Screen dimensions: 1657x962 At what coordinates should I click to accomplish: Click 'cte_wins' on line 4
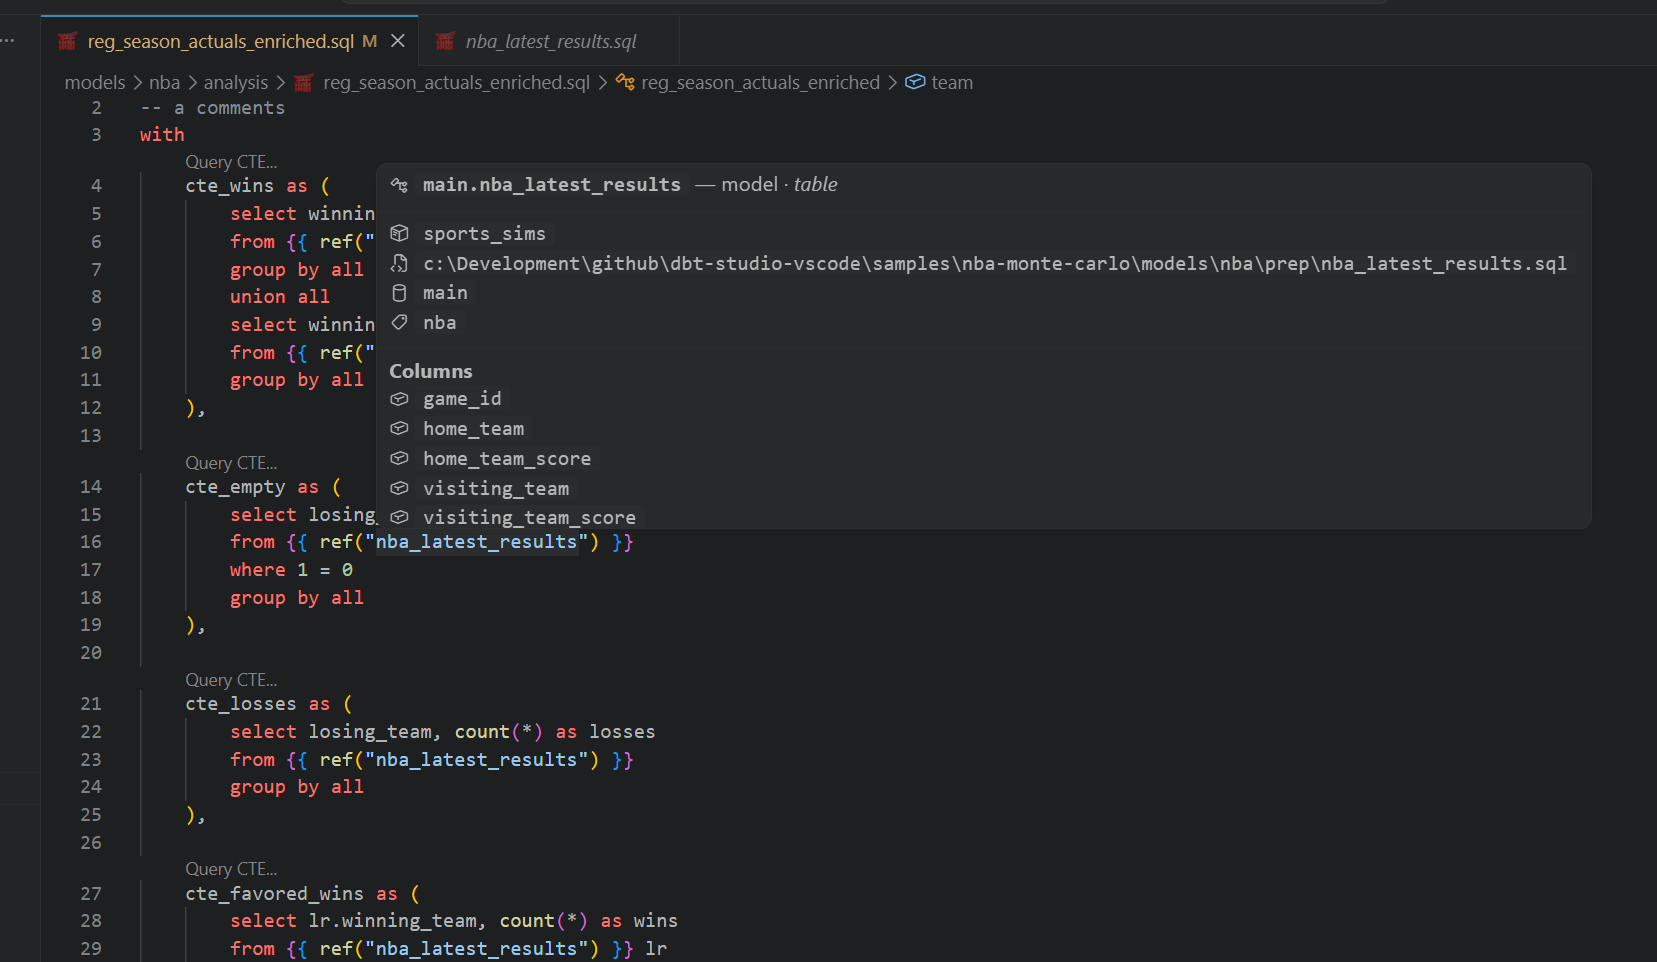(229, 186)
